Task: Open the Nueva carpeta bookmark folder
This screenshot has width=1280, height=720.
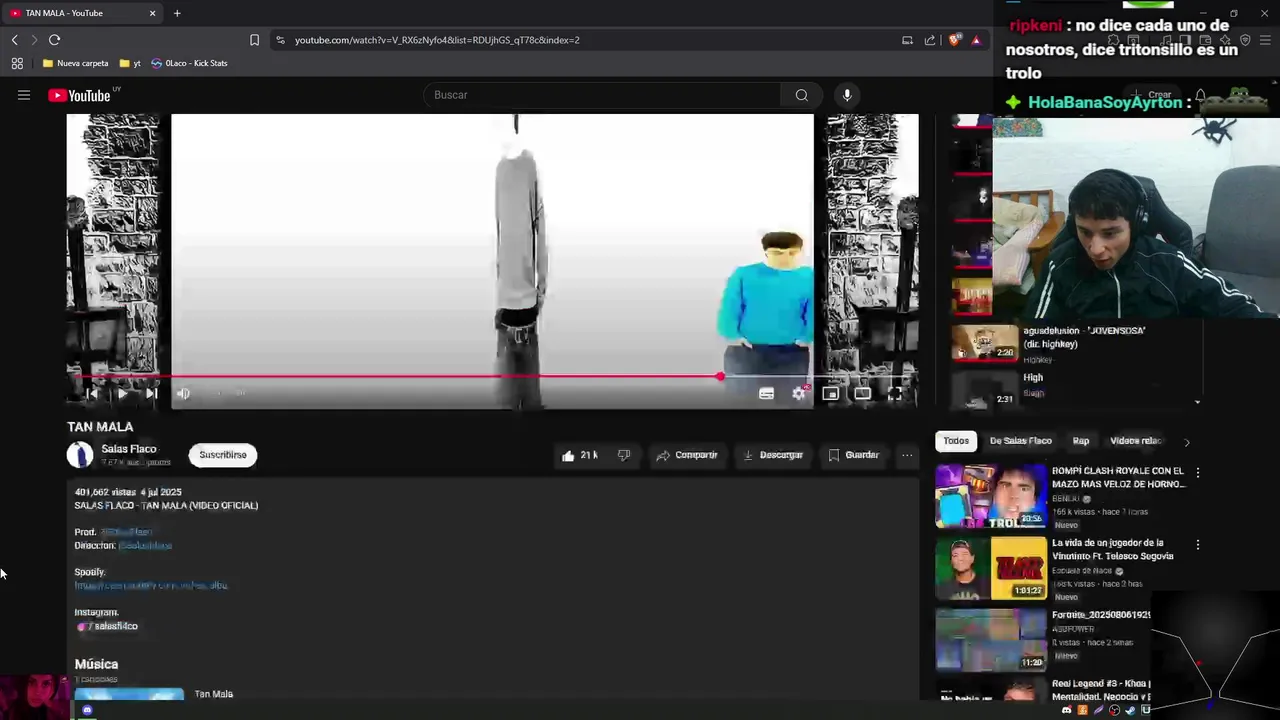Action: [75, 63]
